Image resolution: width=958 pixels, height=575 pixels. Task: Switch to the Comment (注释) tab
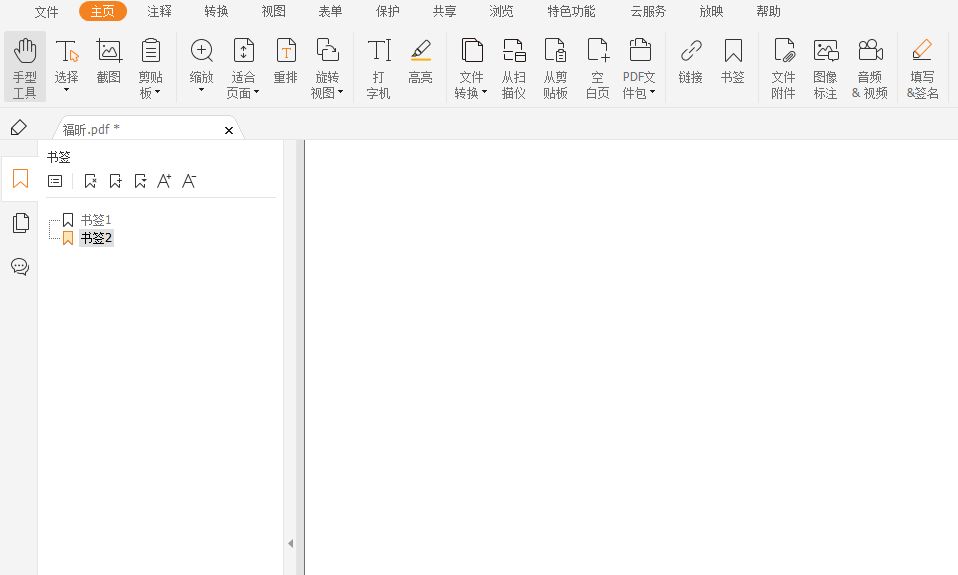pyautogui.click(x=159, y=12)
